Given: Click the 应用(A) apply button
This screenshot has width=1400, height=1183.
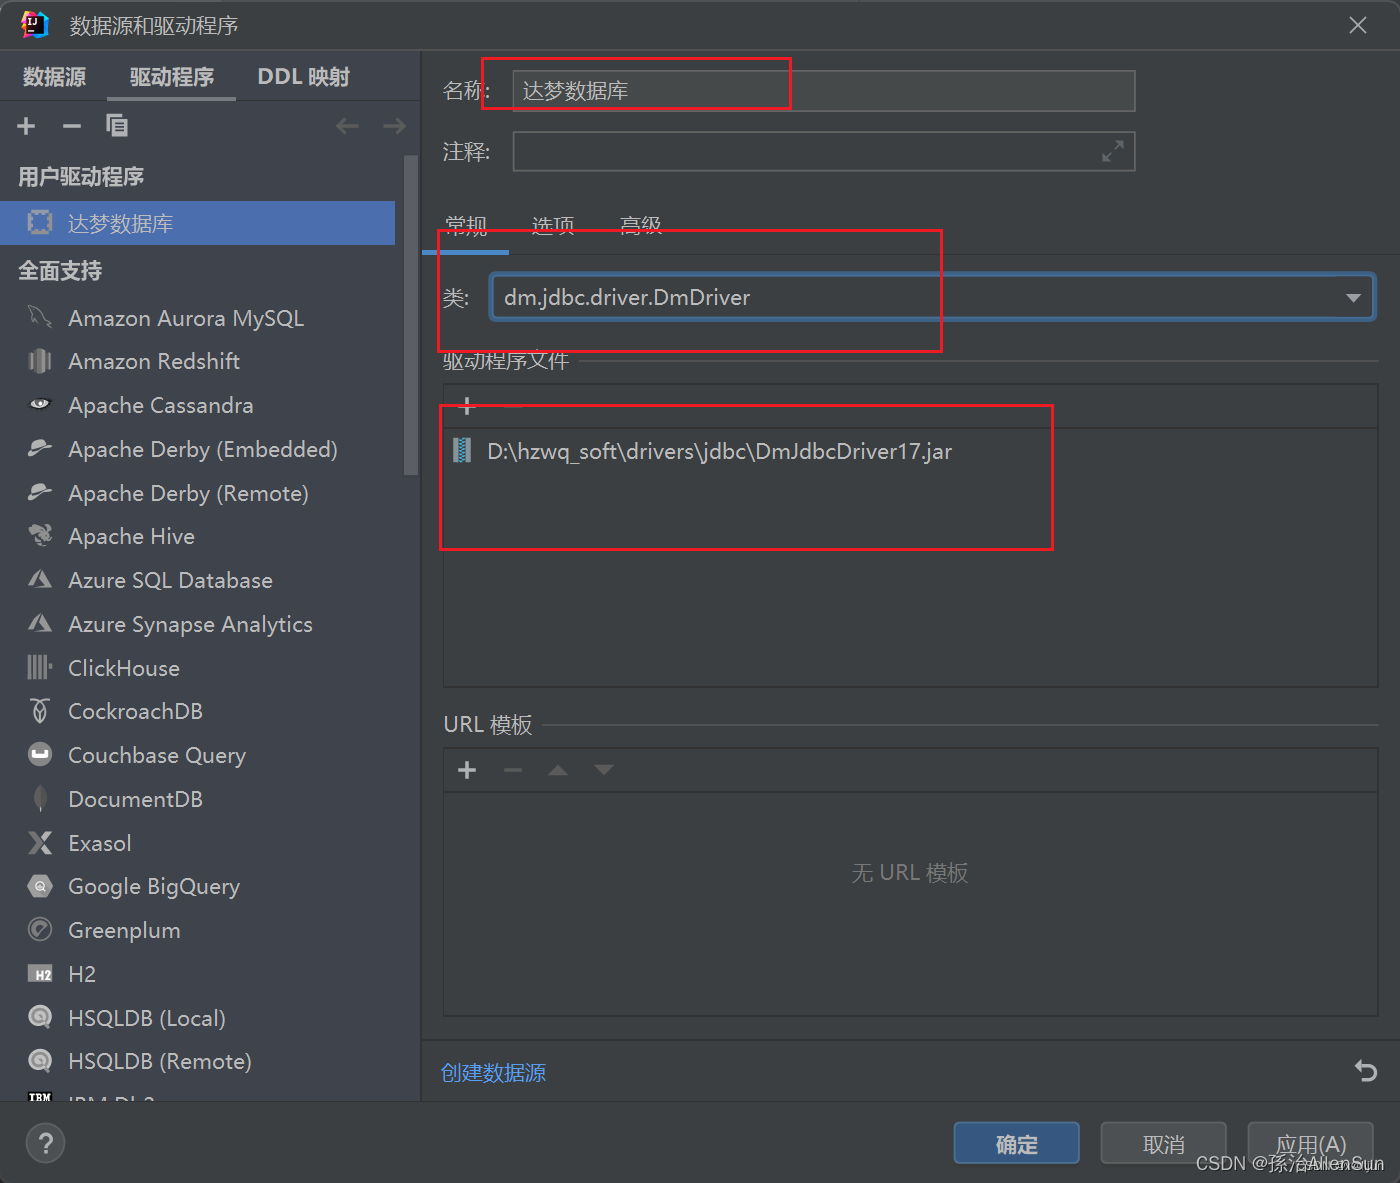Looking at the screenshot, I should [1311, 1143].
